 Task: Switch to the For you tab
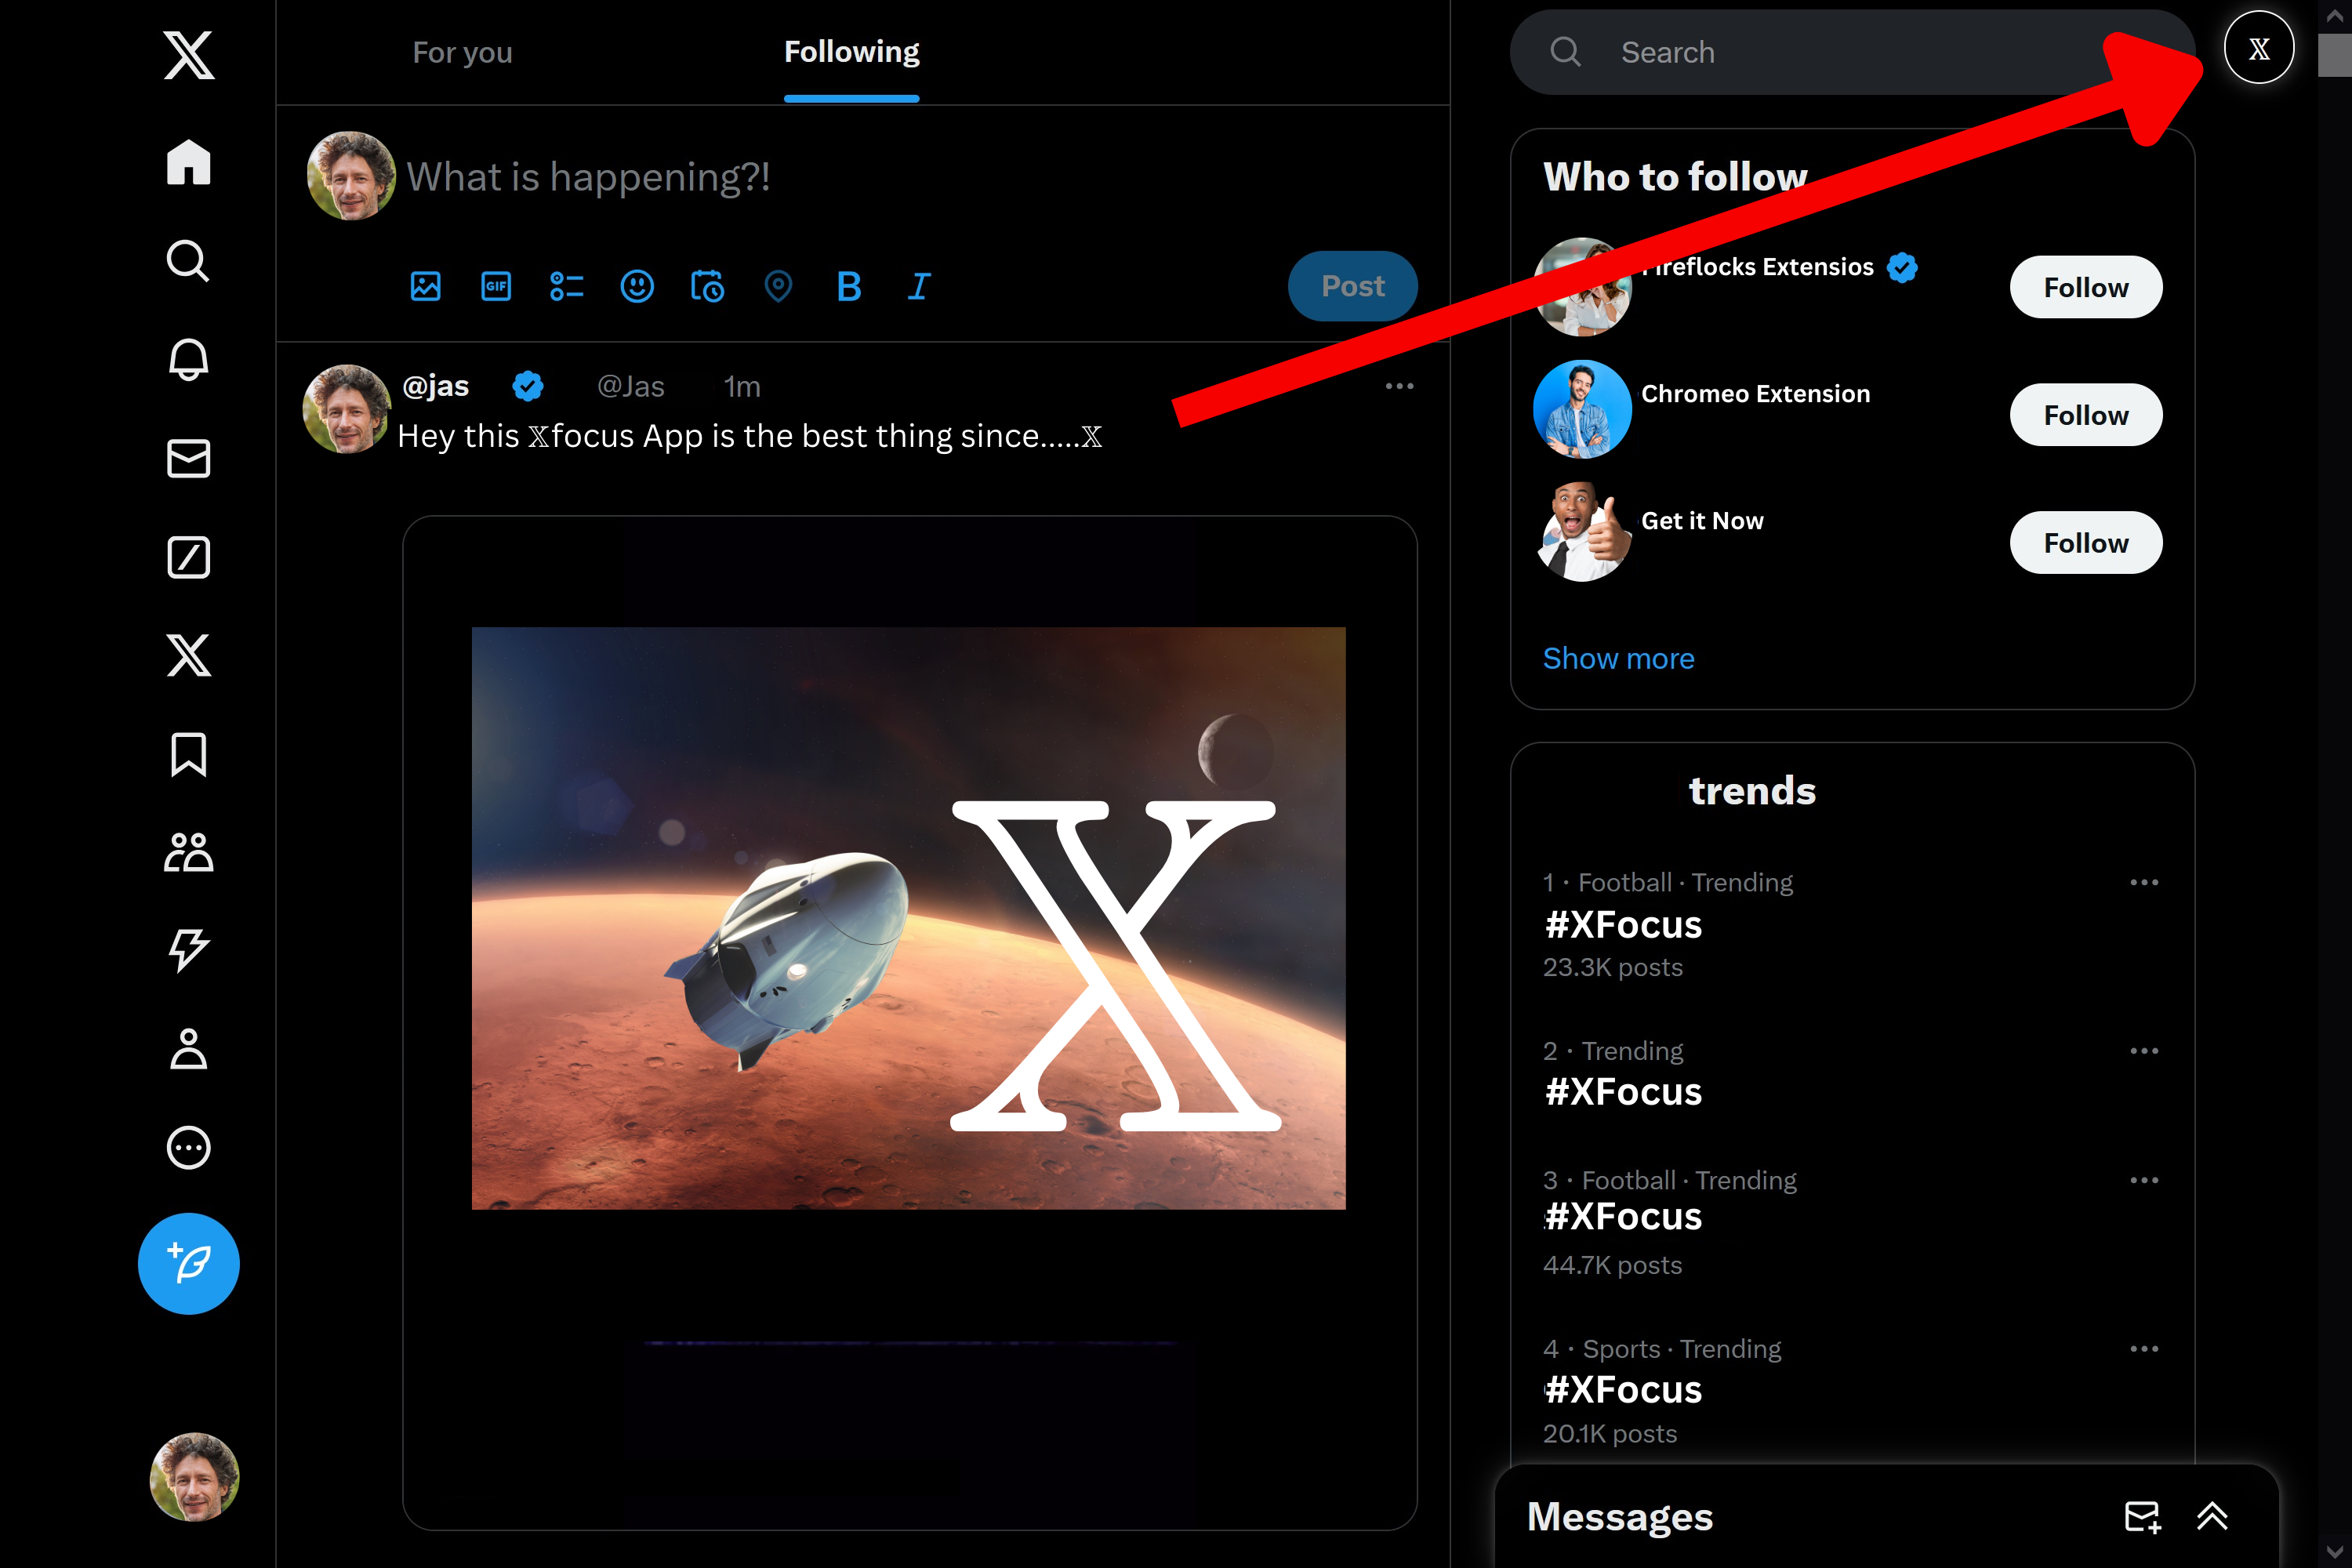pos(461,51)
